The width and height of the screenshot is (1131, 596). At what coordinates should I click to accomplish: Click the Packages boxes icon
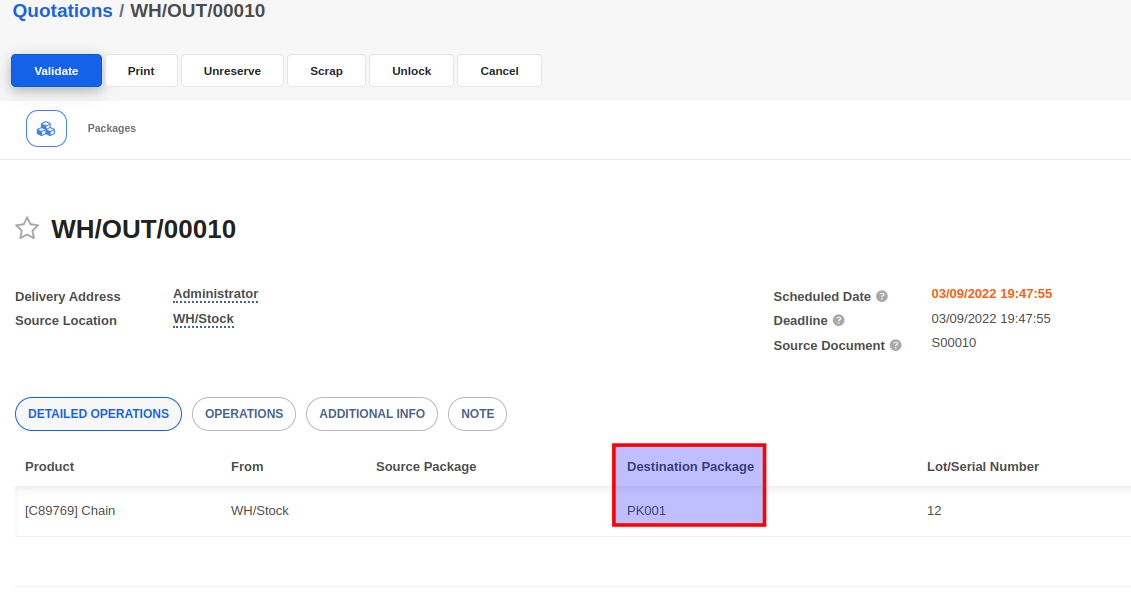[x=46, y=129]
